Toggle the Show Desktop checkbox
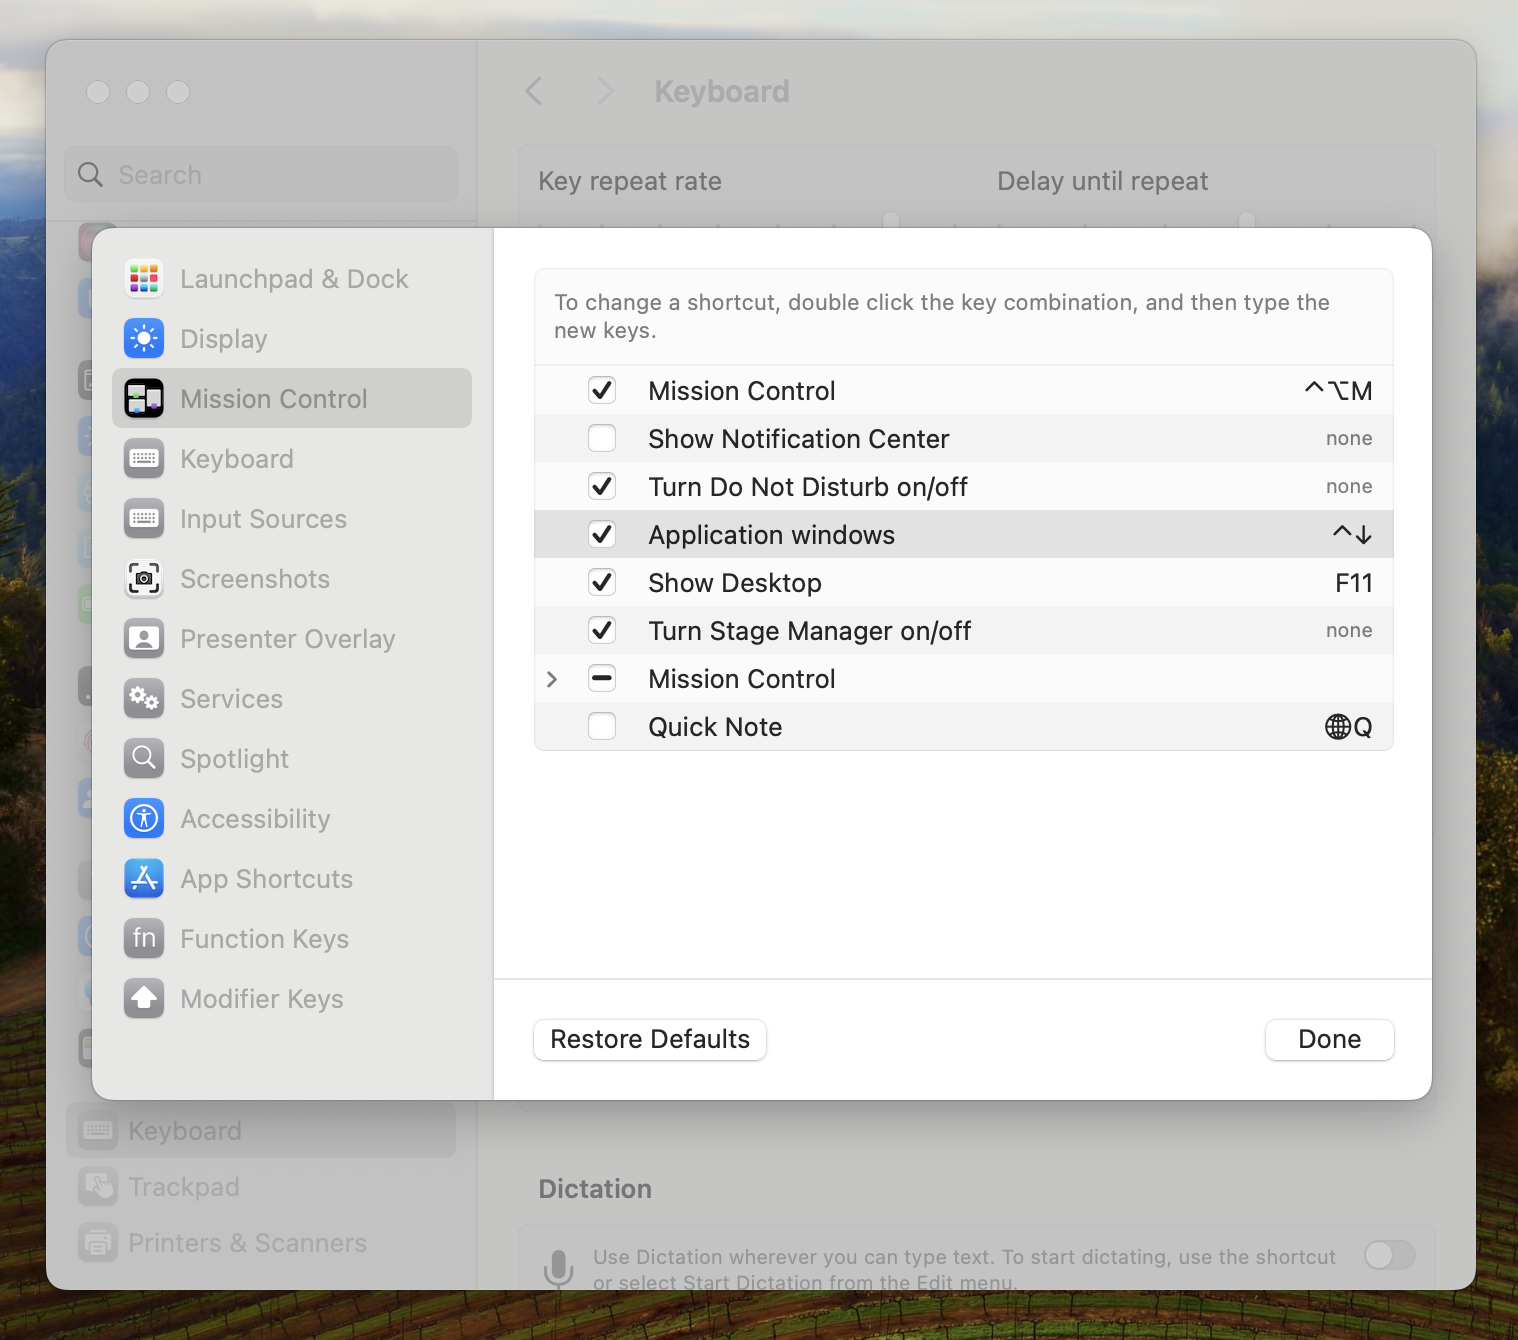Viewport: 1518px width, 1340px height. 602,582
